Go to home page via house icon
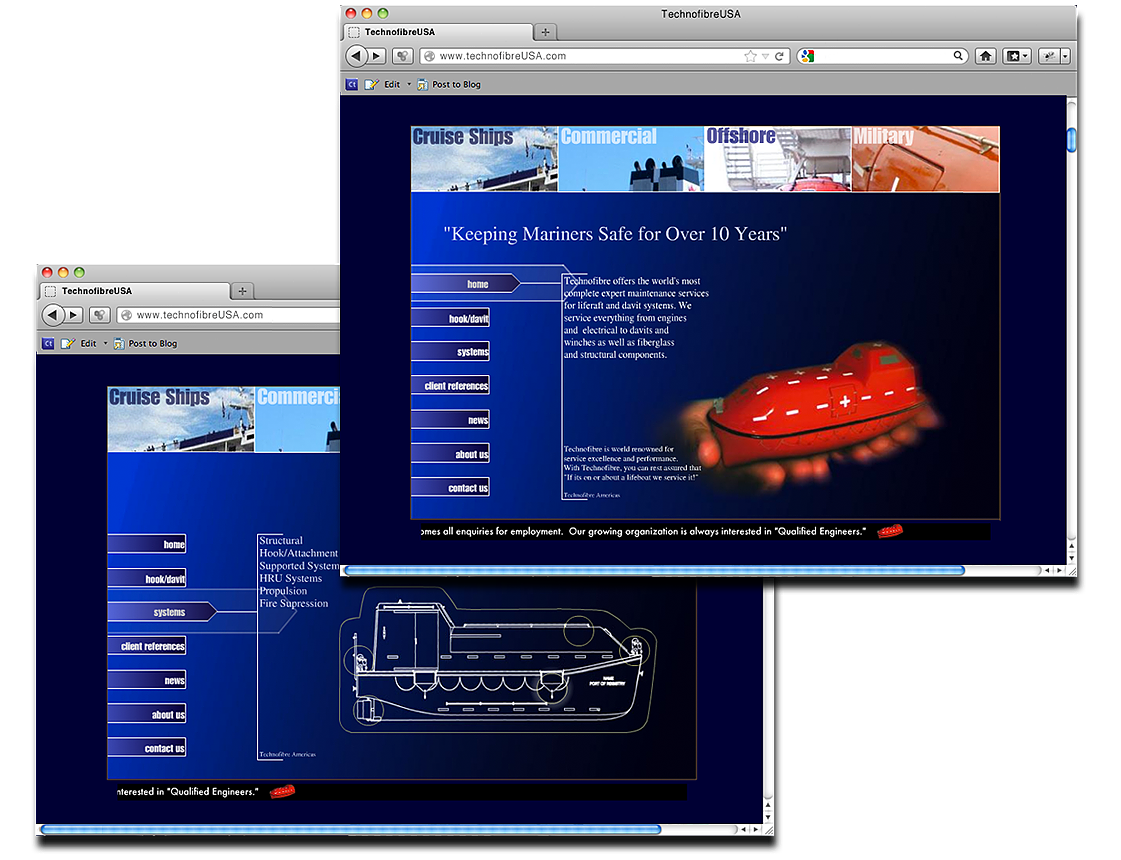The image size is (1121, 860). 986,56
